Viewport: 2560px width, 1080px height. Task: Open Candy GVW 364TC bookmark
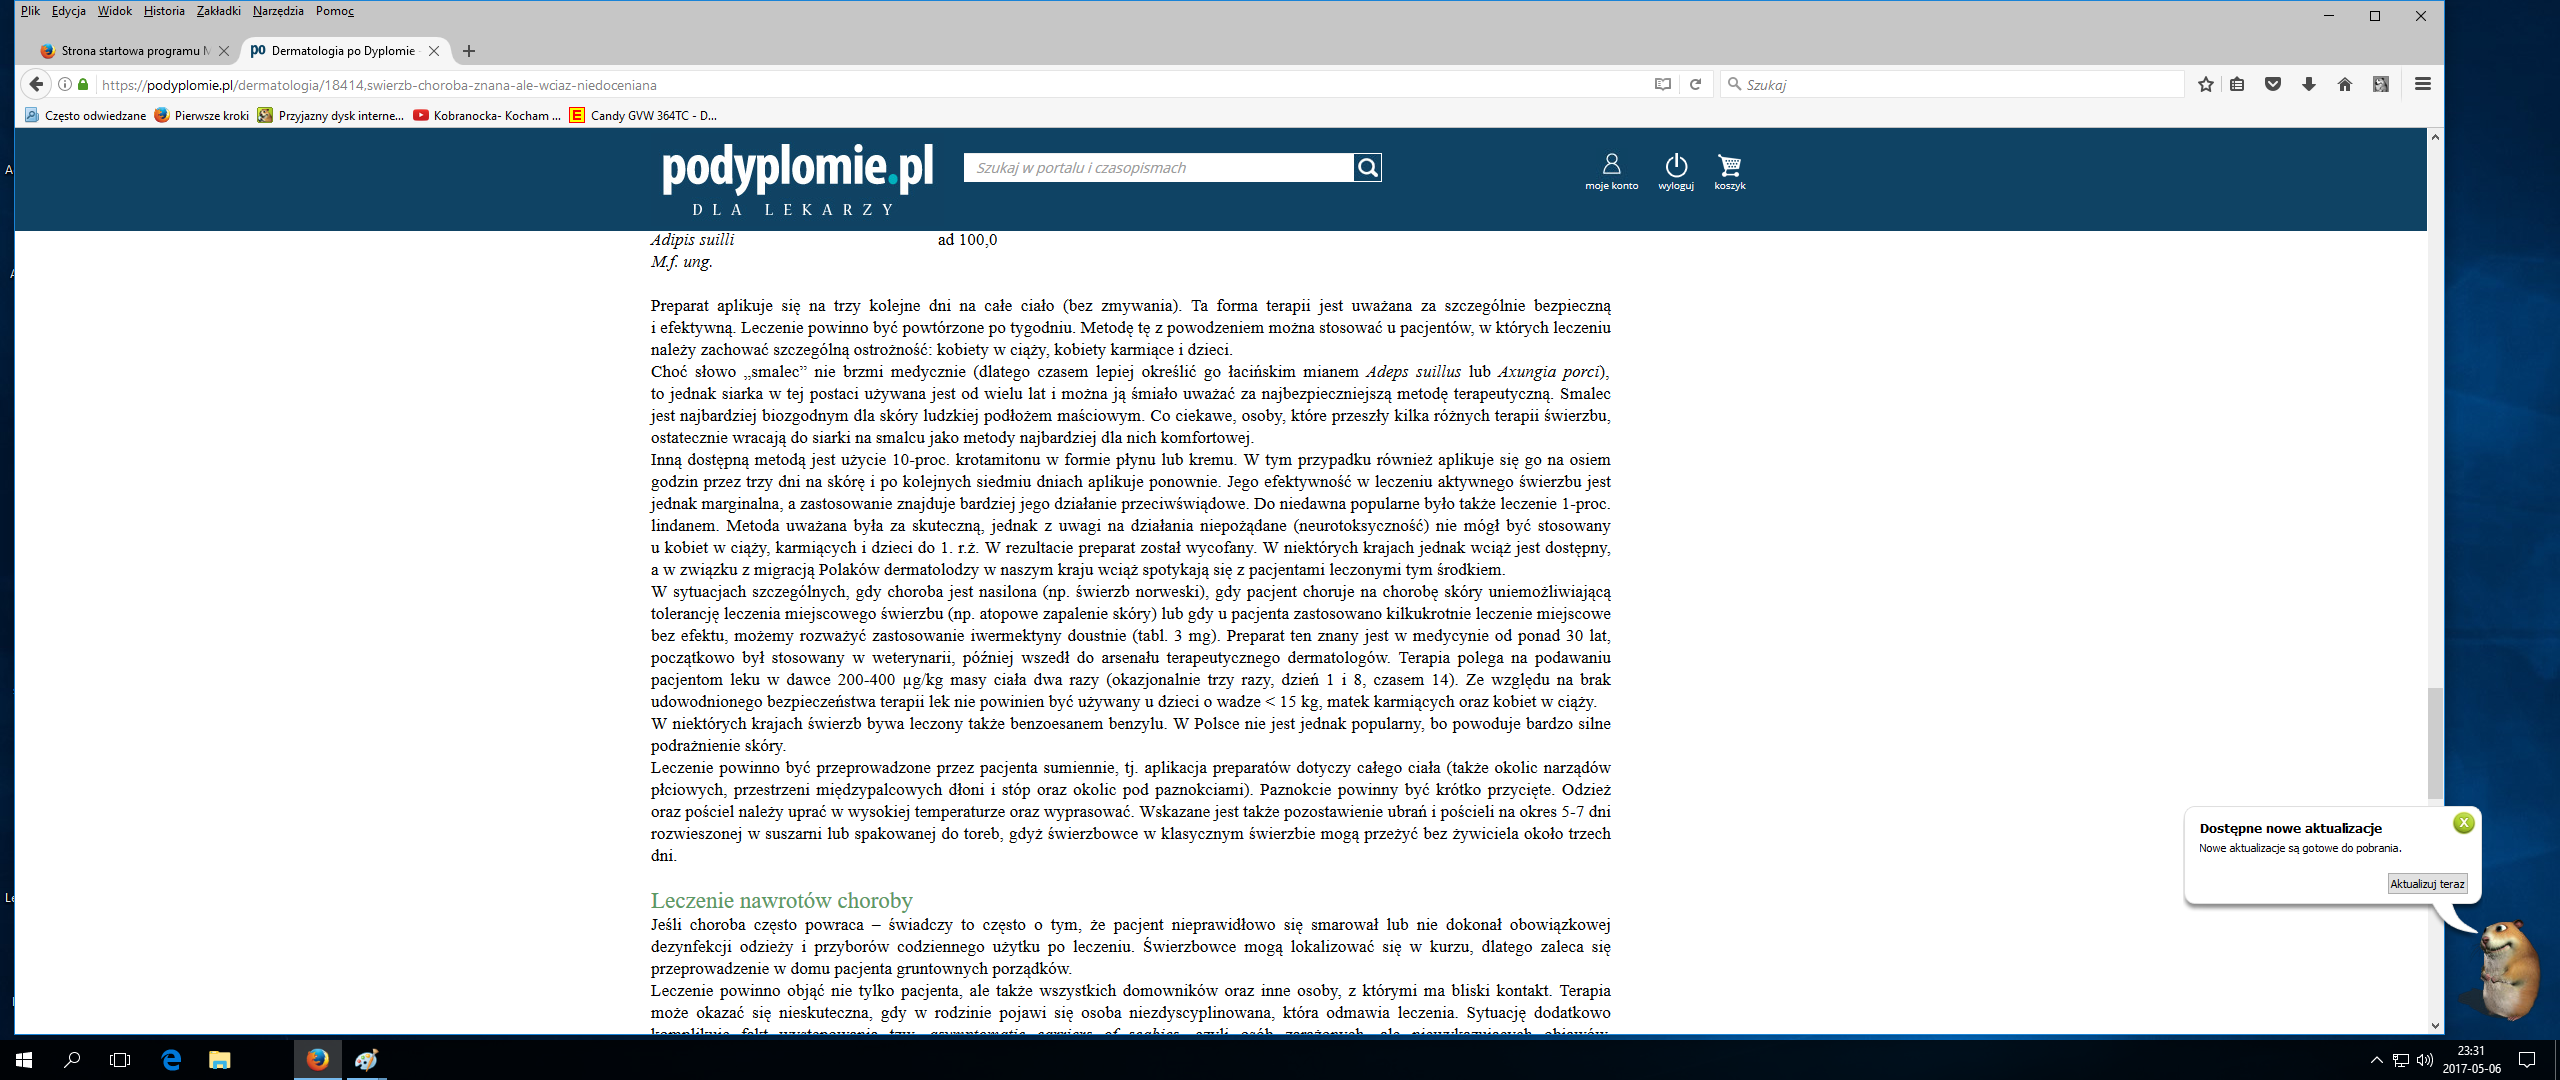[643, 115]
